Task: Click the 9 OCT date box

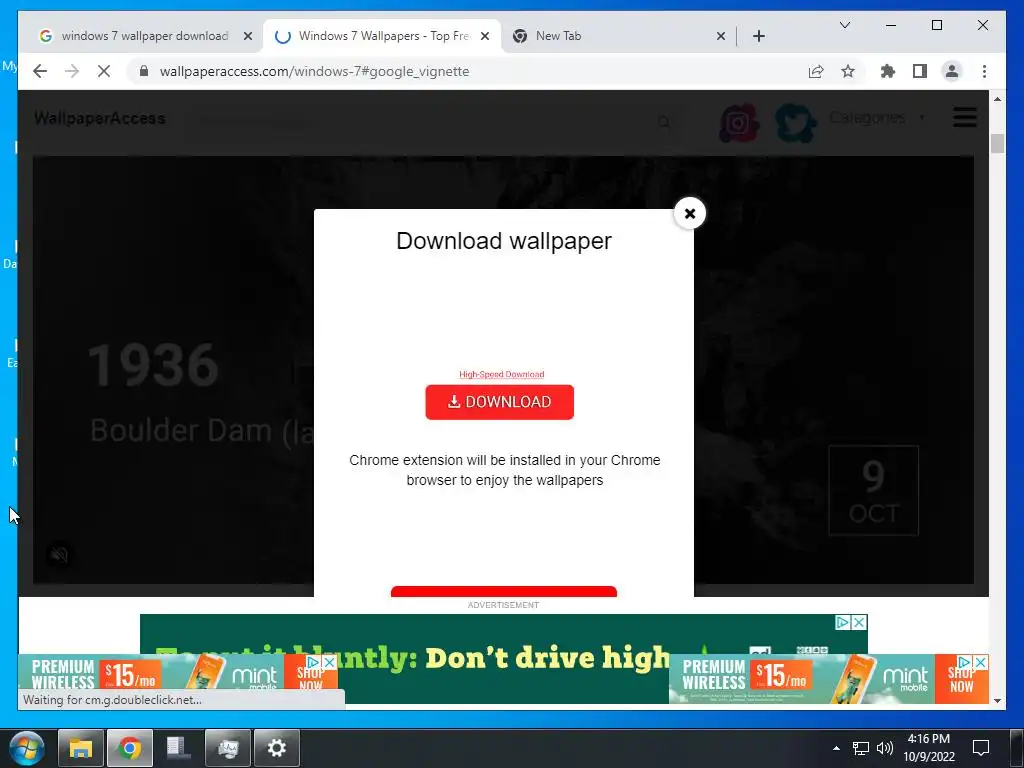Action: coord(874,490)
